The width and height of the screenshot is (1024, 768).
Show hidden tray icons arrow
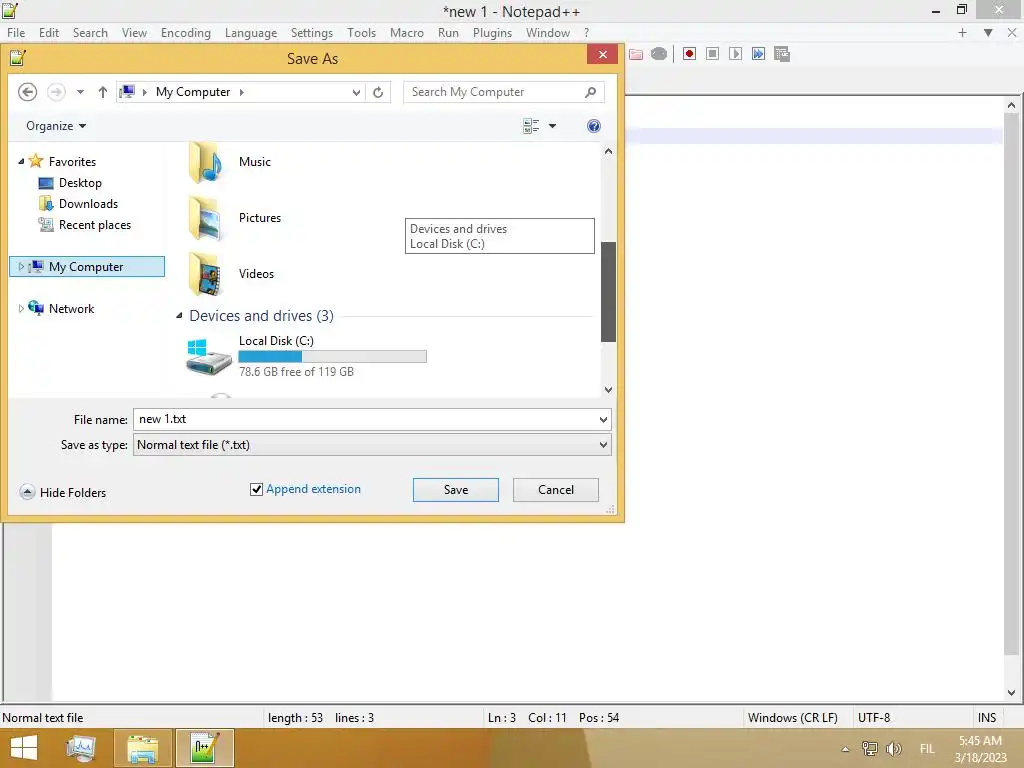pos(845,749)
